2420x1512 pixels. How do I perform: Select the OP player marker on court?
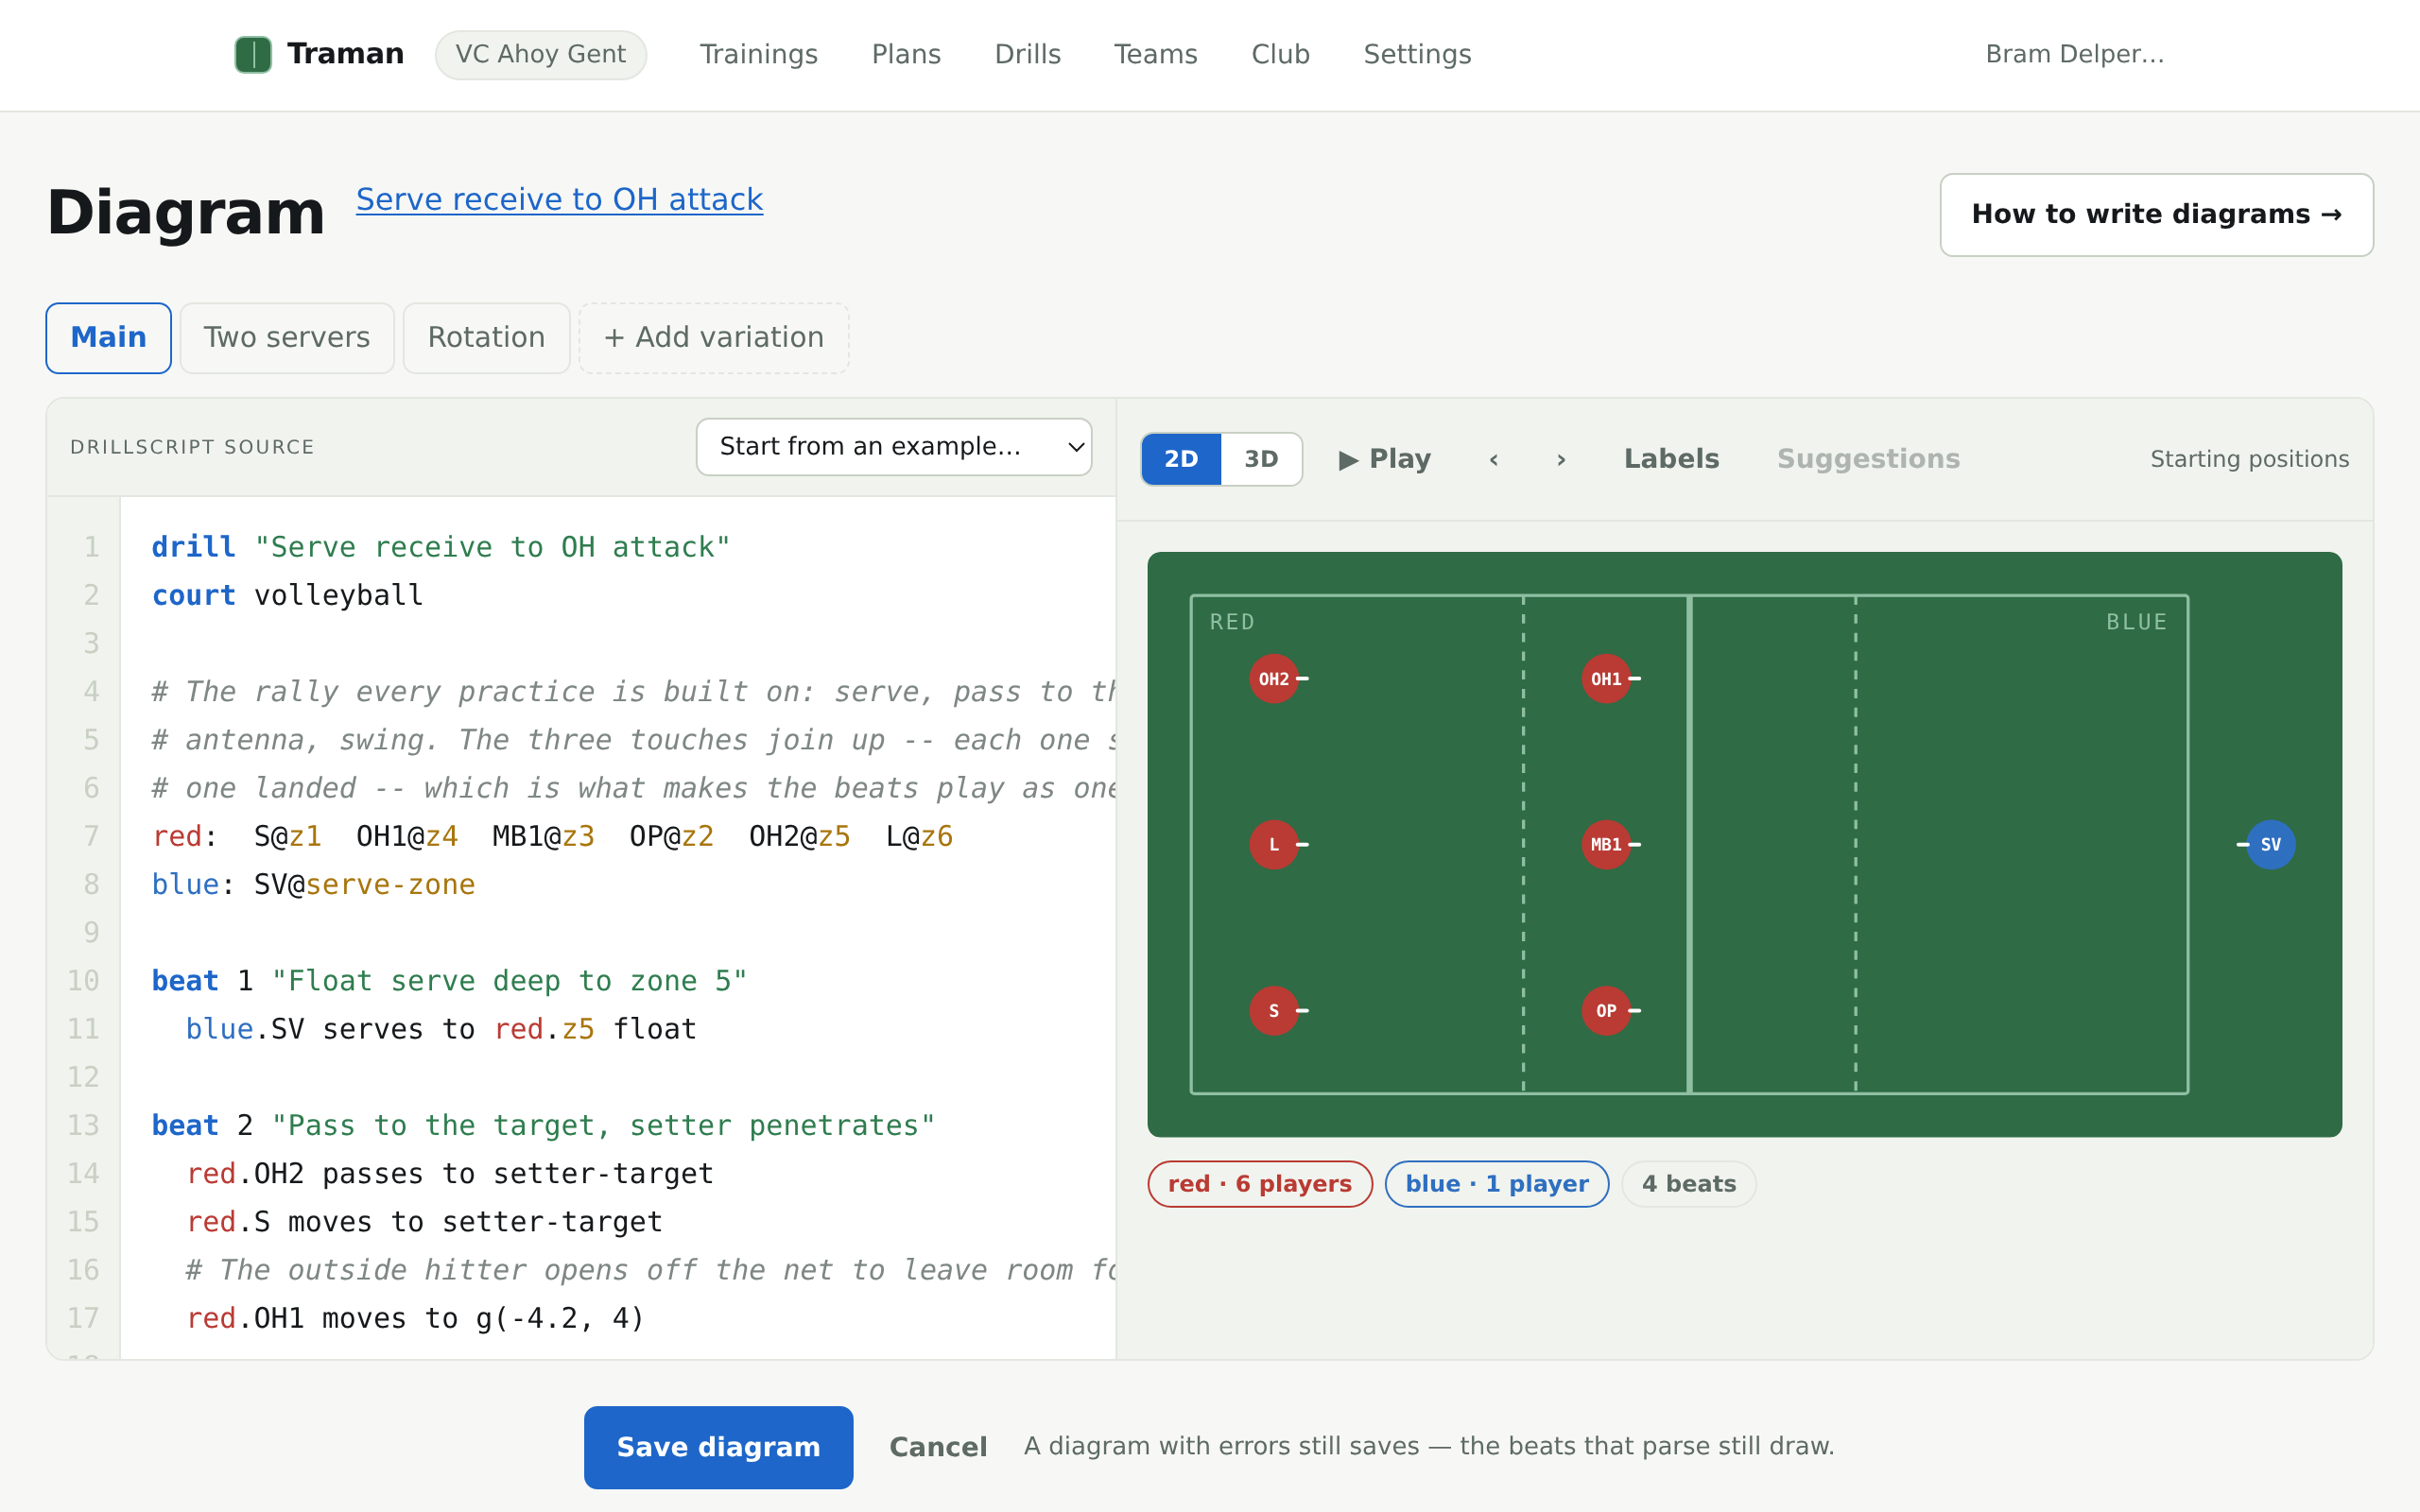tap(1605, 1011)
